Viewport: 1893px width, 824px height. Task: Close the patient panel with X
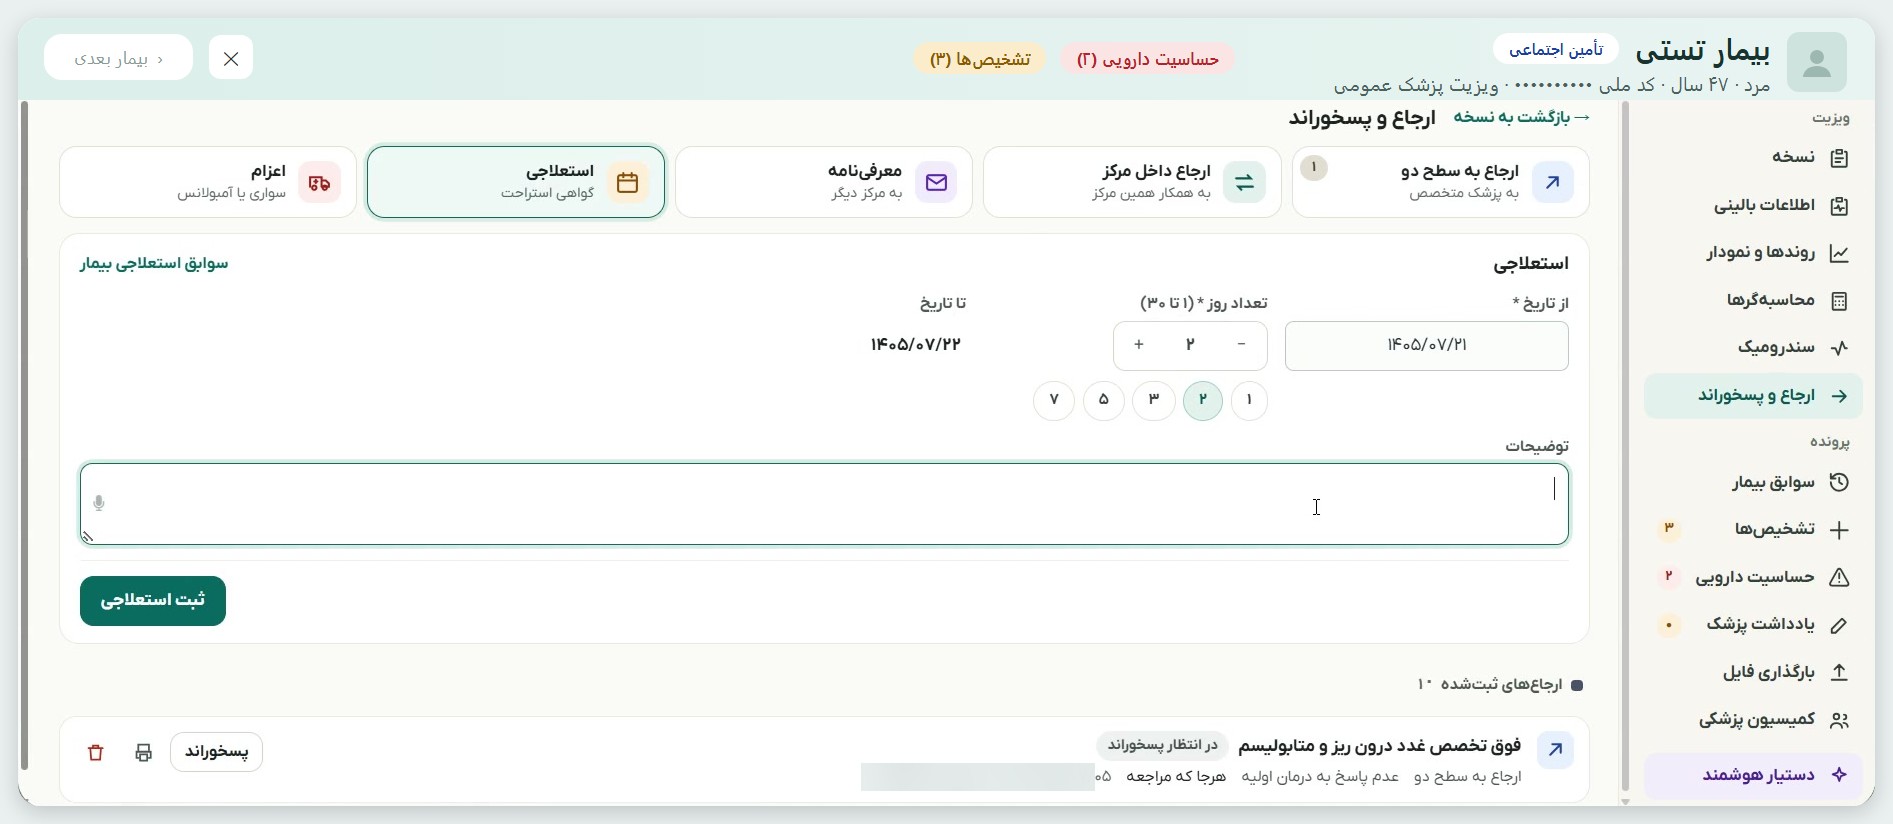pos(231,58)
